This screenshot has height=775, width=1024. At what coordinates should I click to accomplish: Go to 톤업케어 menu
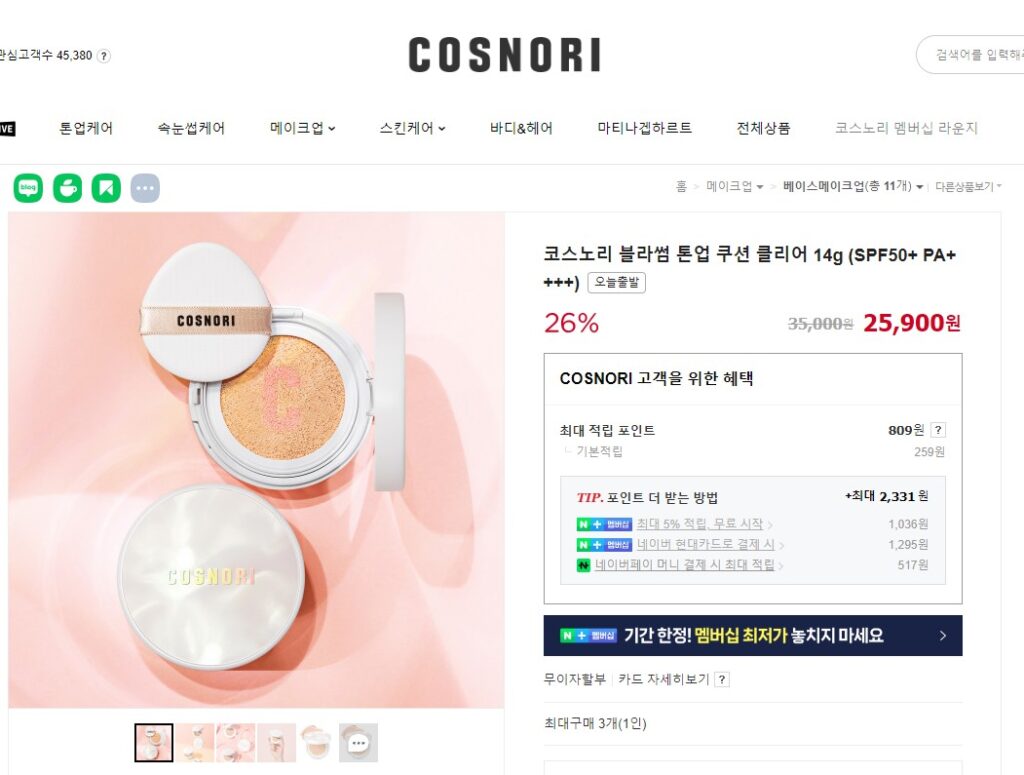pos(86,128)
